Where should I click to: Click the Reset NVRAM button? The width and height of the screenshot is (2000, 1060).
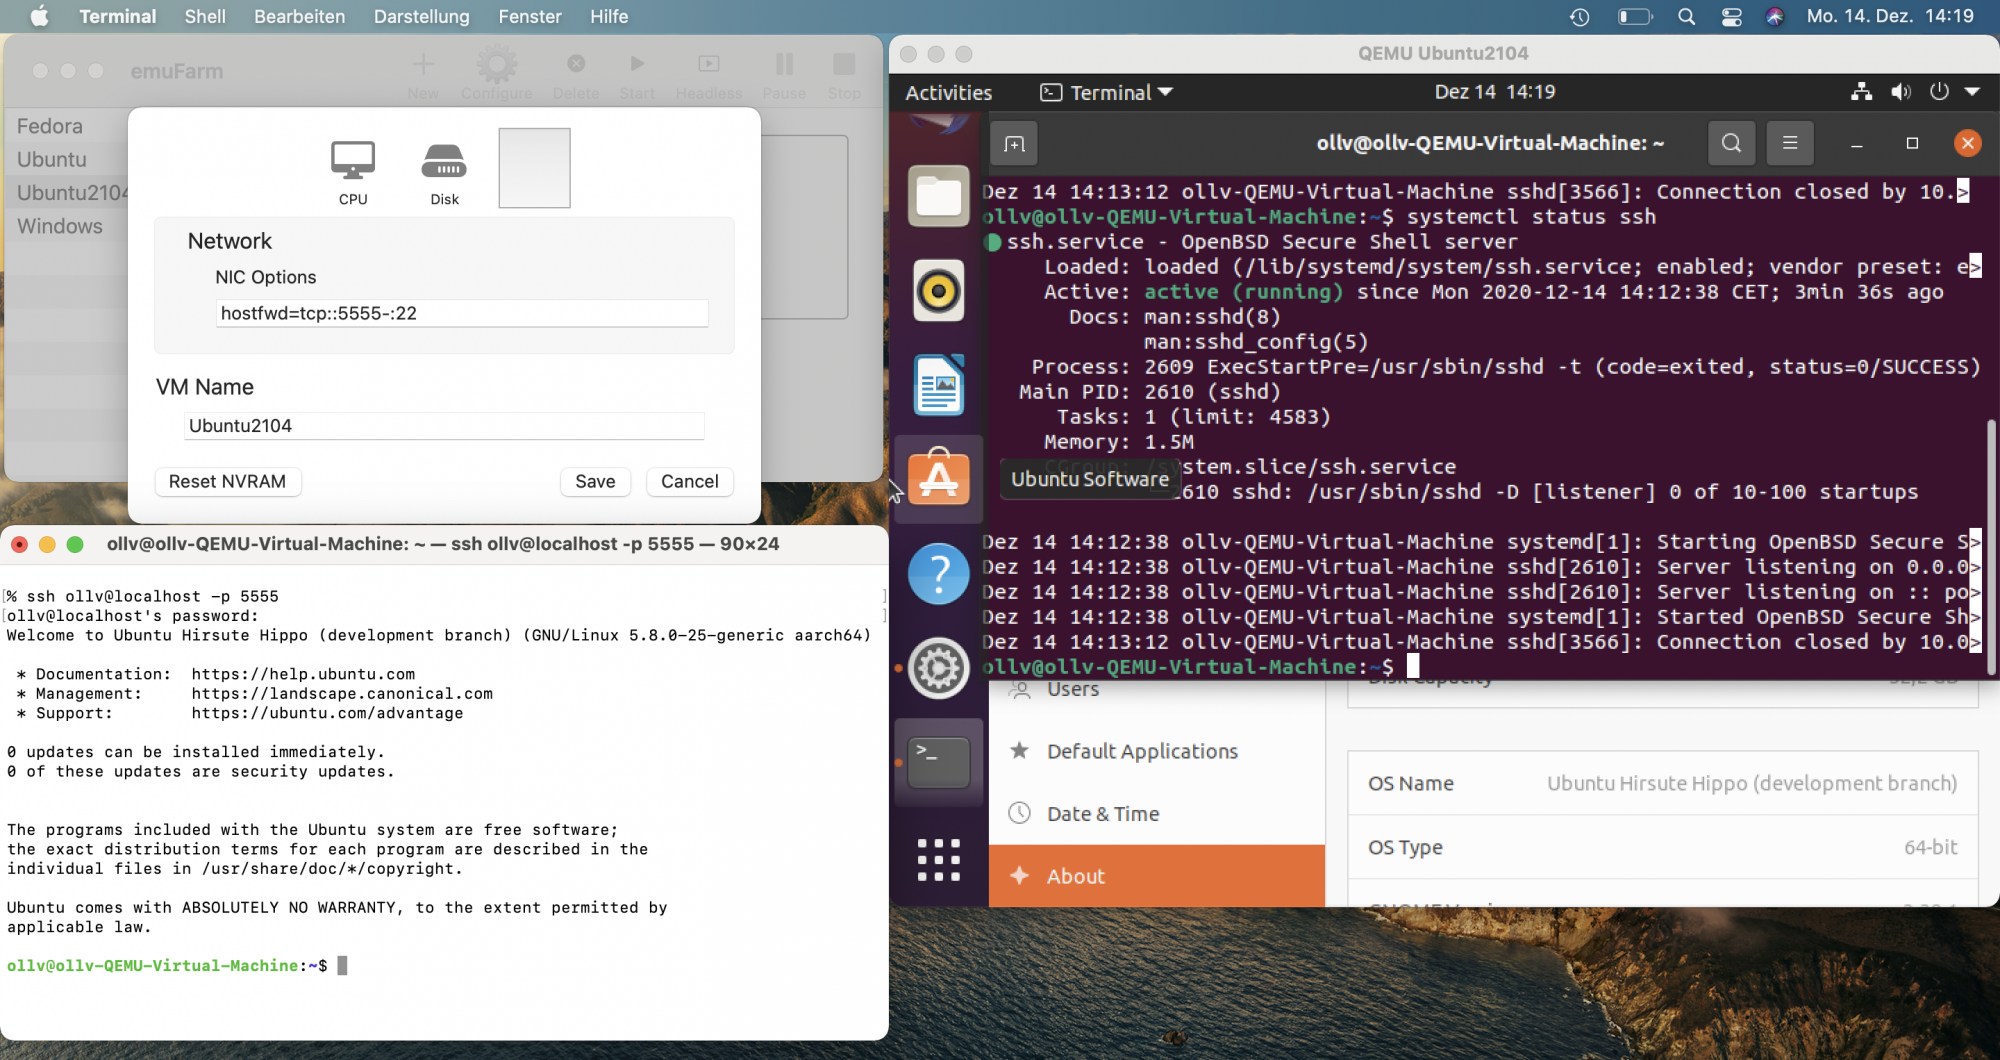coord(227,481)
